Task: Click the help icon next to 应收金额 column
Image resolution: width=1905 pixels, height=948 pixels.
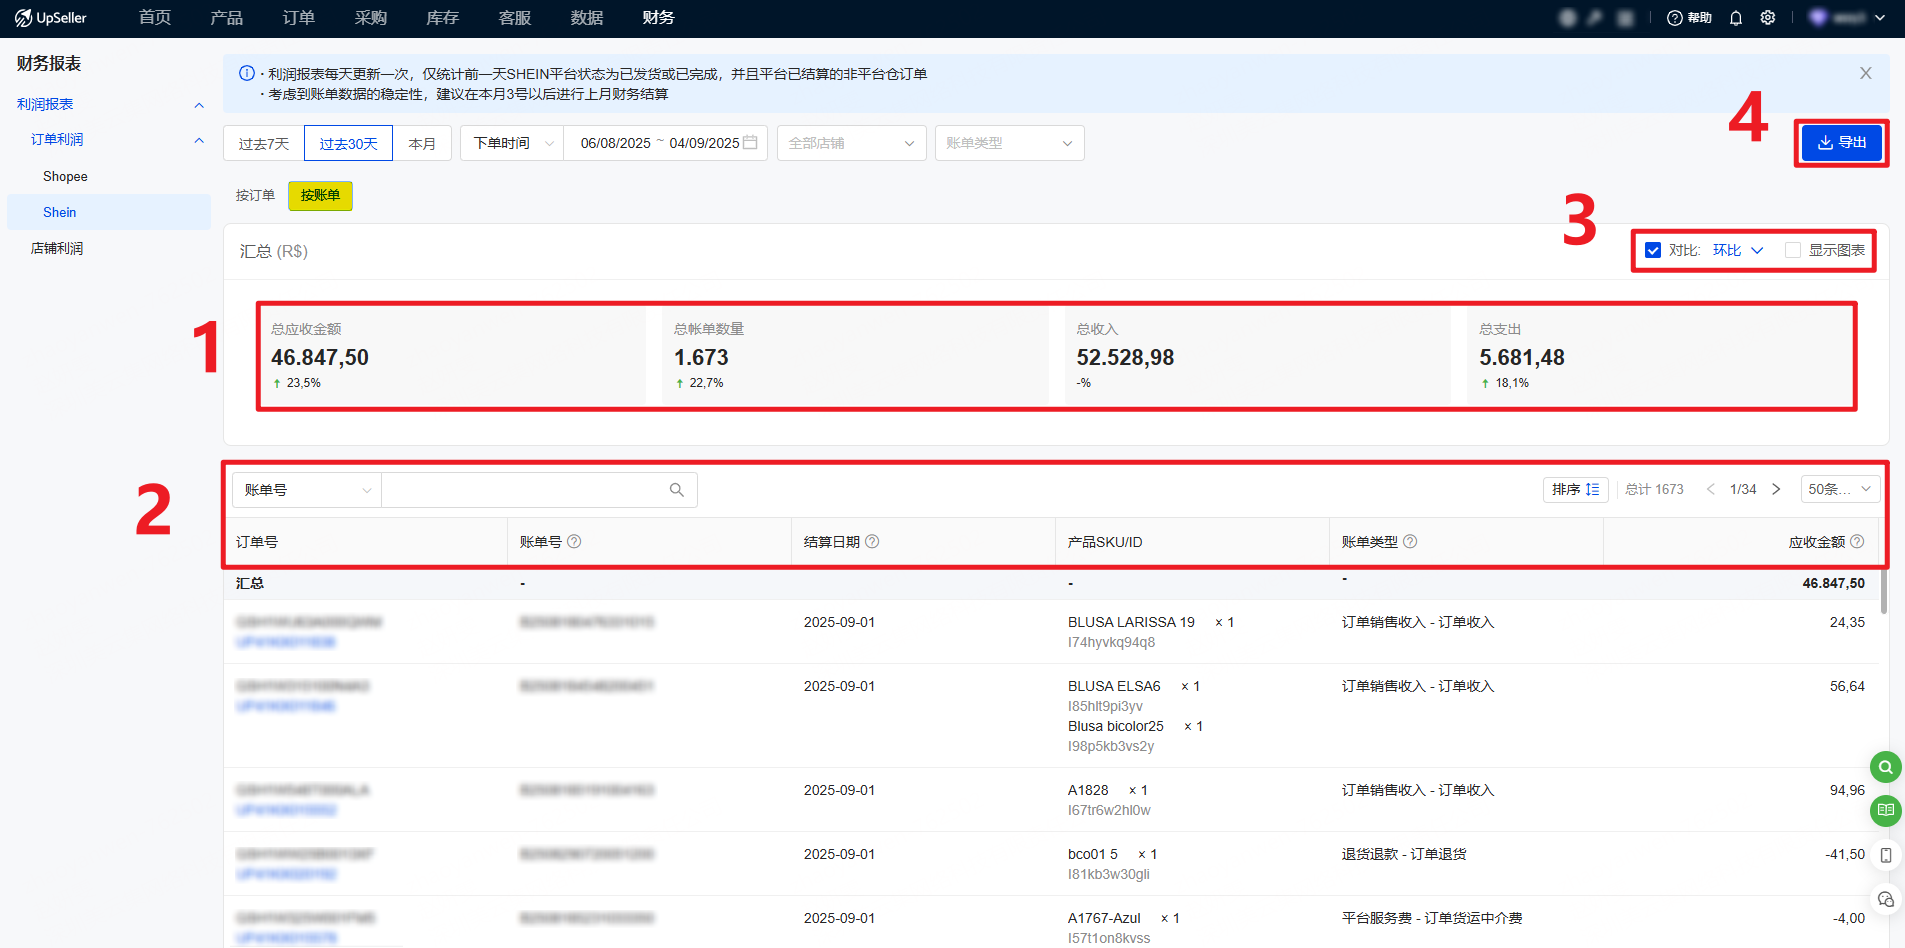Action: coord(1857,541)
